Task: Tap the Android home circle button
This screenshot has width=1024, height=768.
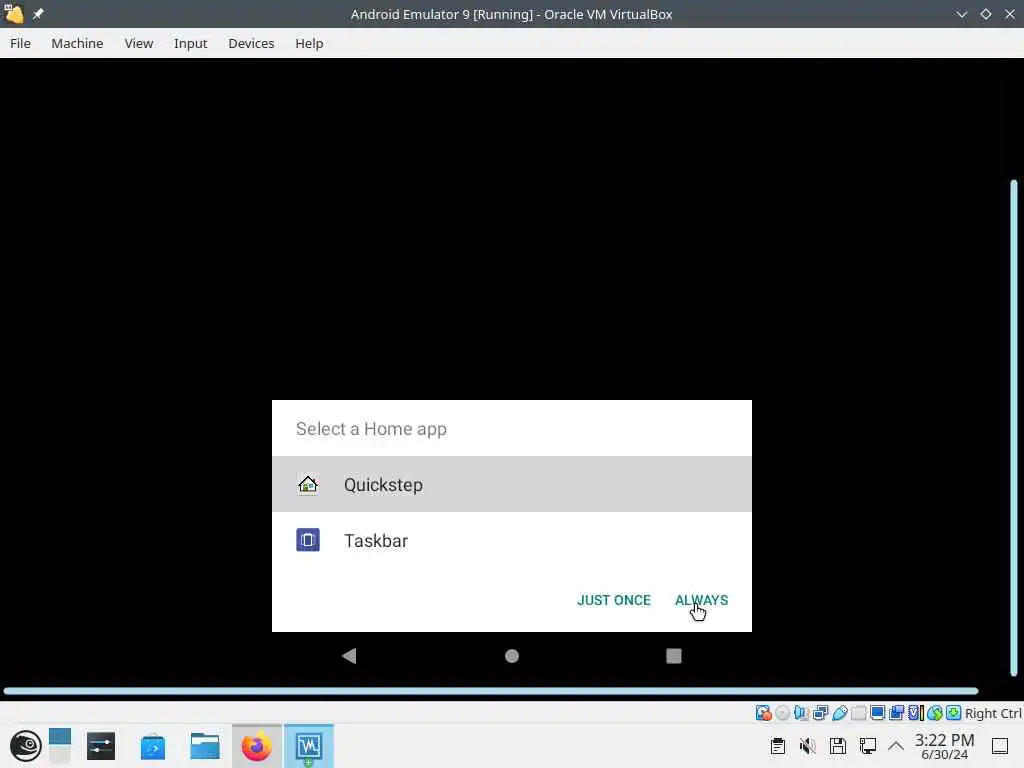Action: coord(512,656)
